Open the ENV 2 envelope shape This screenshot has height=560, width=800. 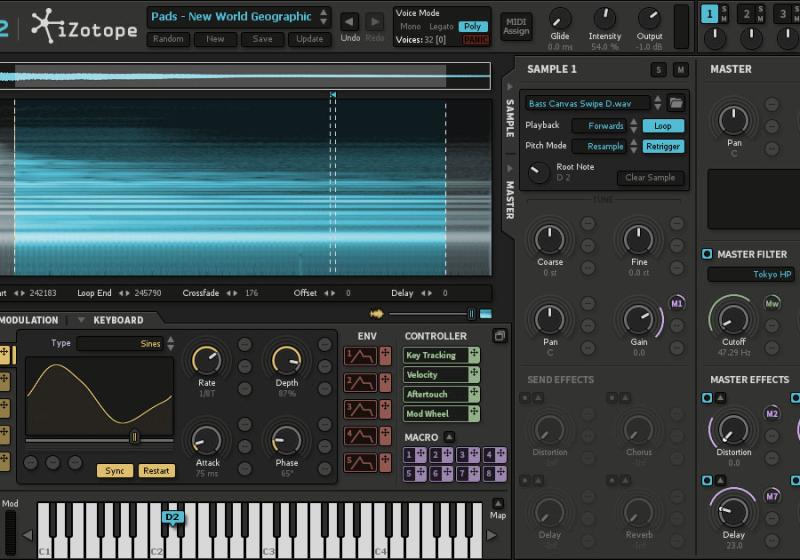pyautogui.click(x=360, y=382)
